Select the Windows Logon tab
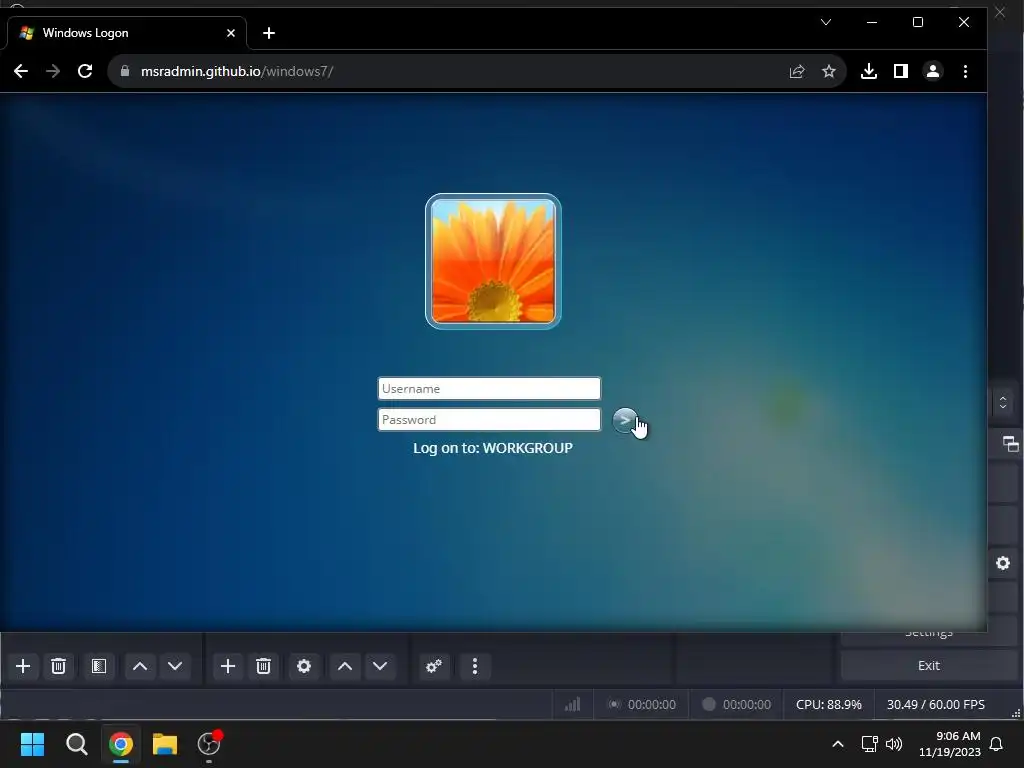 click(127, 33)
